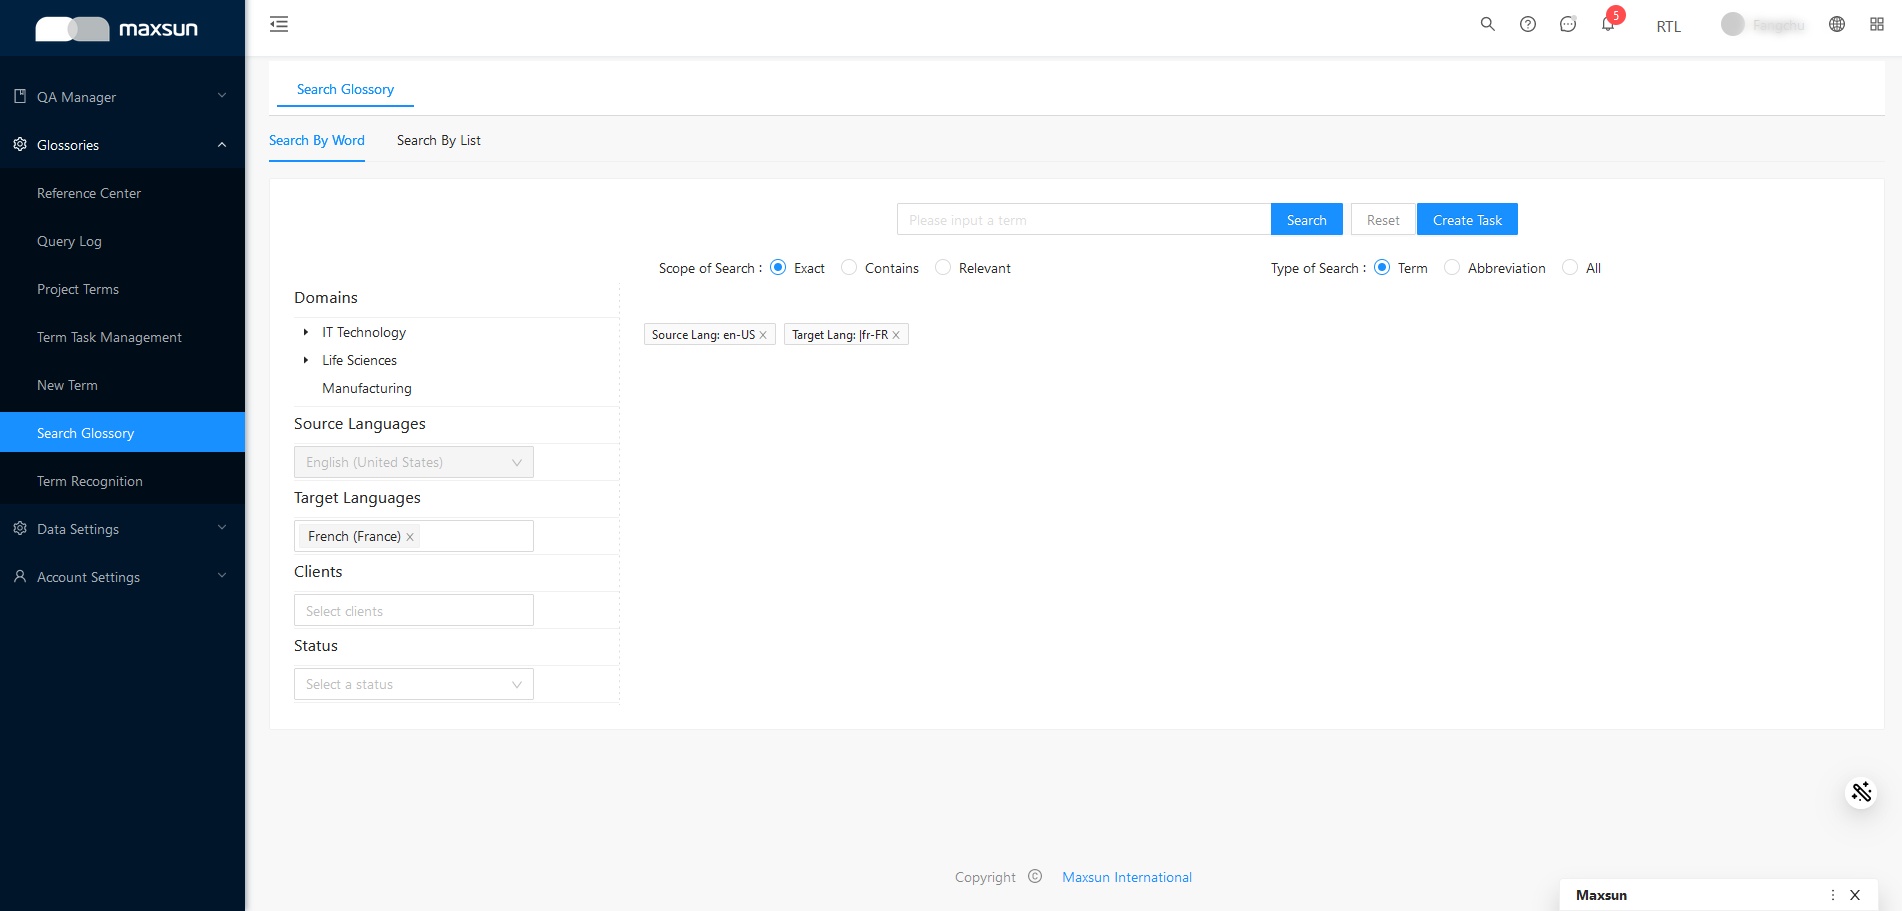Image resolution: width=1902 pixels, height=911 pixels.
Task: Remove the Source Lang en-US filter tag
Action: [x=763, y=335]
